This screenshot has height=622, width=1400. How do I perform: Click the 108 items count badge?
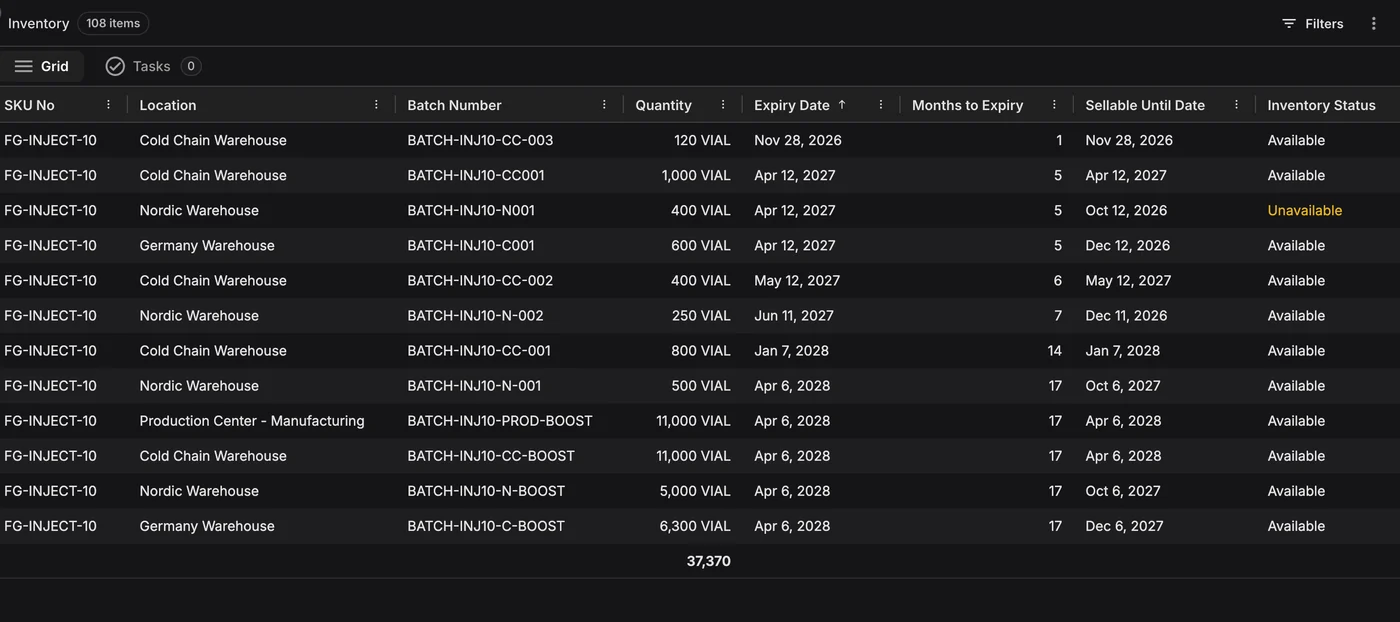click(x=113, y=23)
